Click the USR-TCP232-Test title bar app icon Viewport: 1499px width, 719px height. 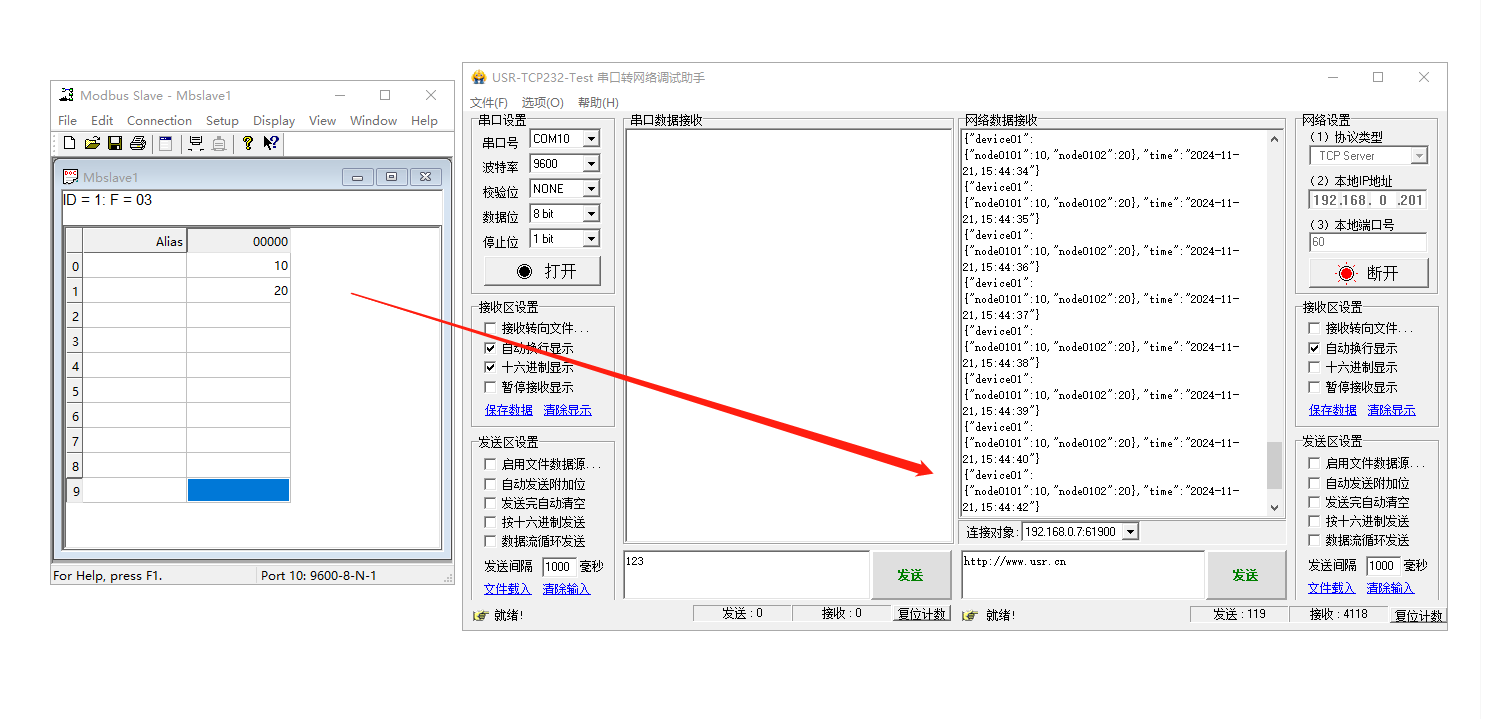coord(479,77)
